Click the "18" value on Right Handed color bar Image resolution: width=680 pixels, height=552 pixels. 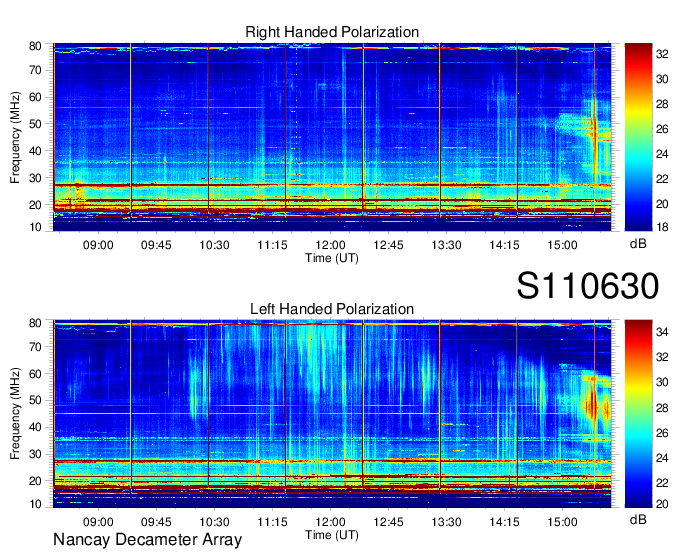pos(662,227)
